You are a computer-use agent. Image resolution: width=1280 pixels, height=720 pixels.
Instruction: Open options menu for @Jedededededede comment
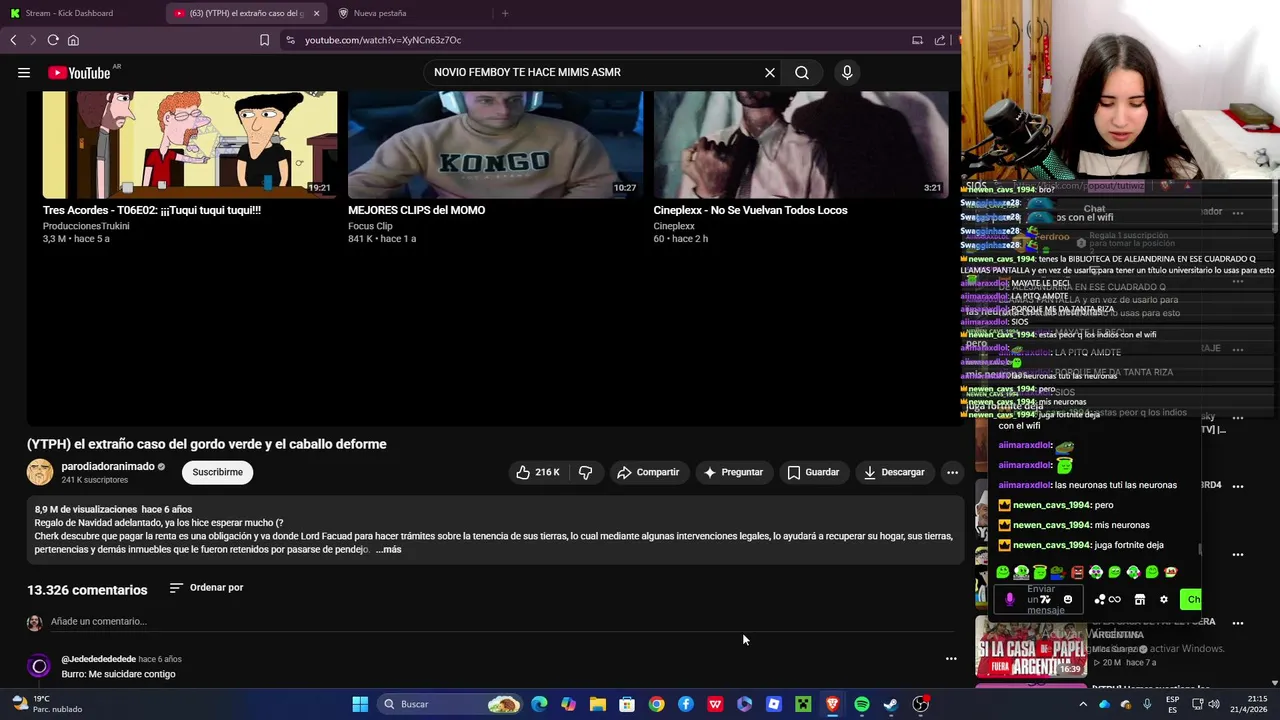coord(951,659)
